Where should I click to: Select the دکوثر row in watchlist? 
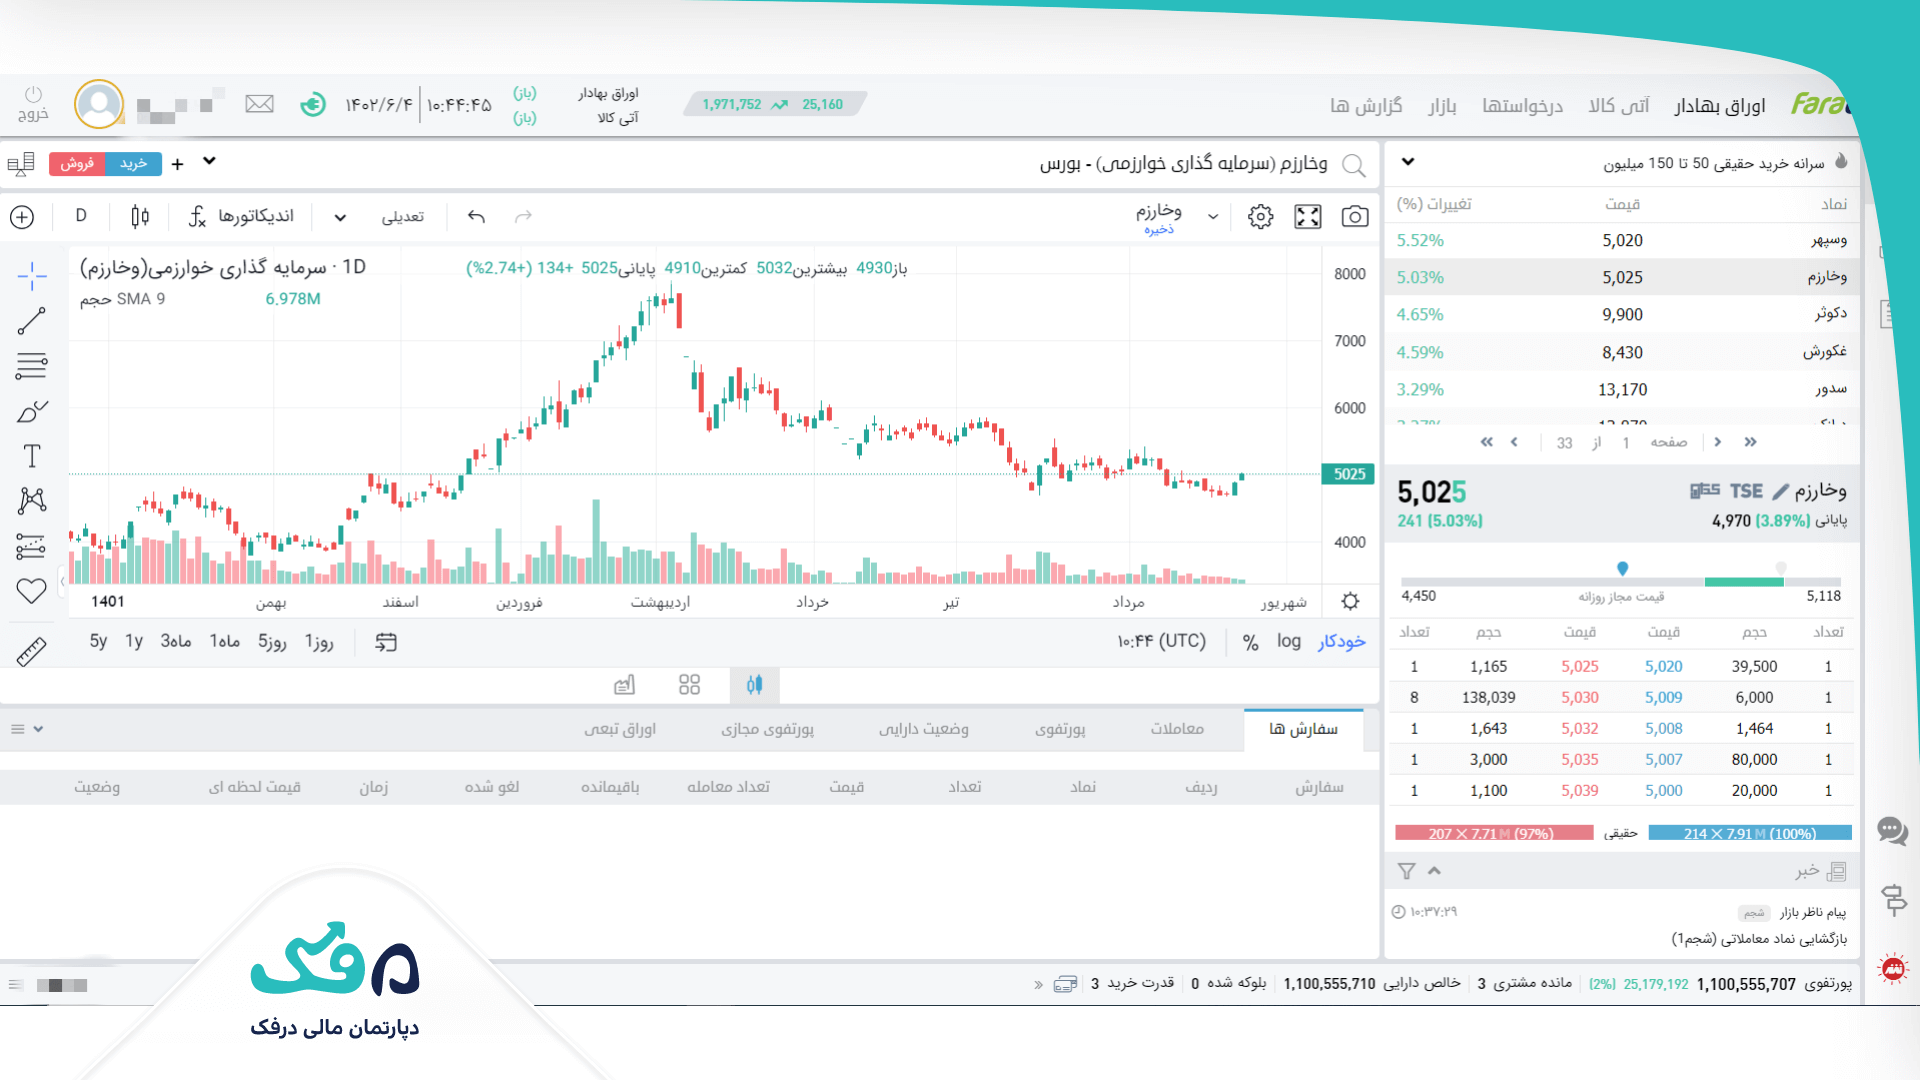click(1622, 314)
